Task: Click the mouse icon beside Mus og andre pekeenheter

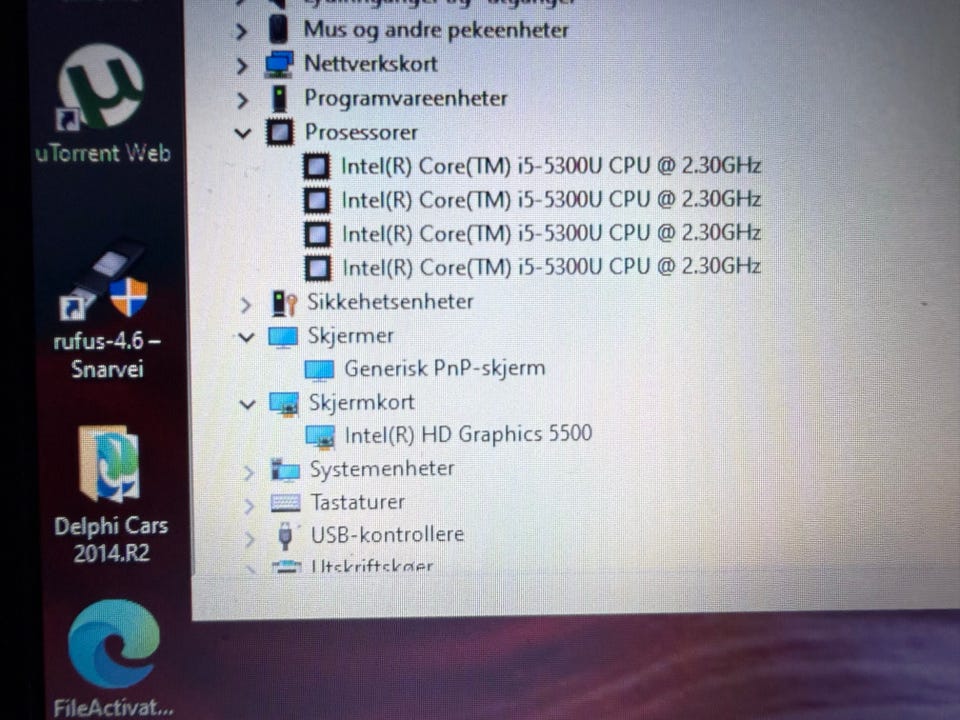Action: [x=279, y=29]
